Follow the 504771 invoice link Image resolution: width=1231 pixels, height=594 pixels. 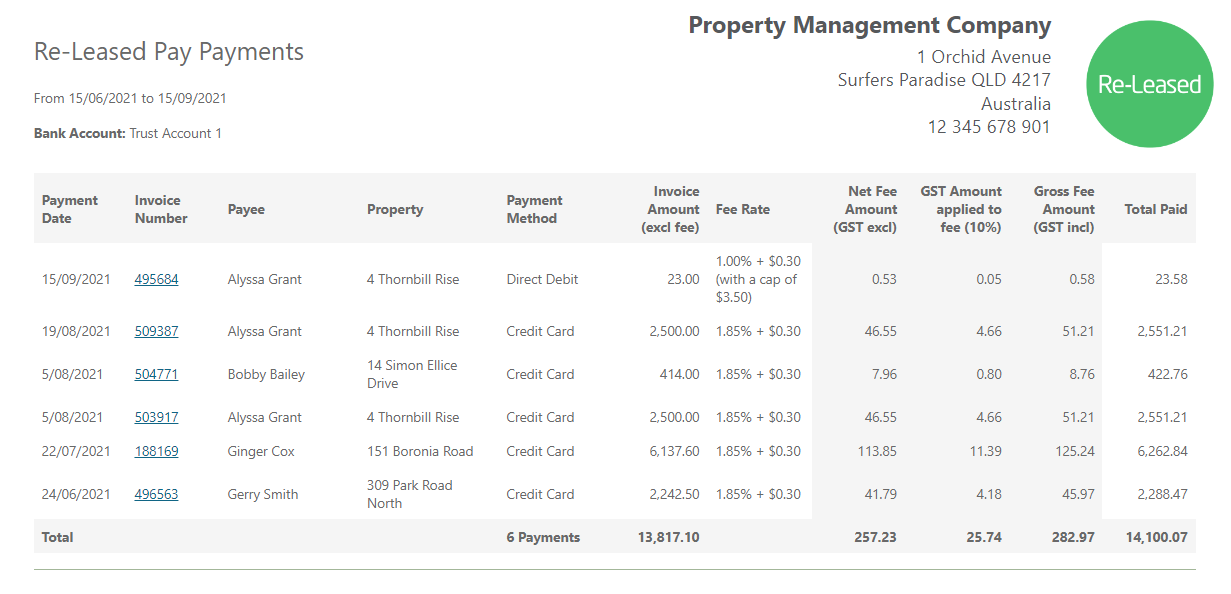coord(156,374)
